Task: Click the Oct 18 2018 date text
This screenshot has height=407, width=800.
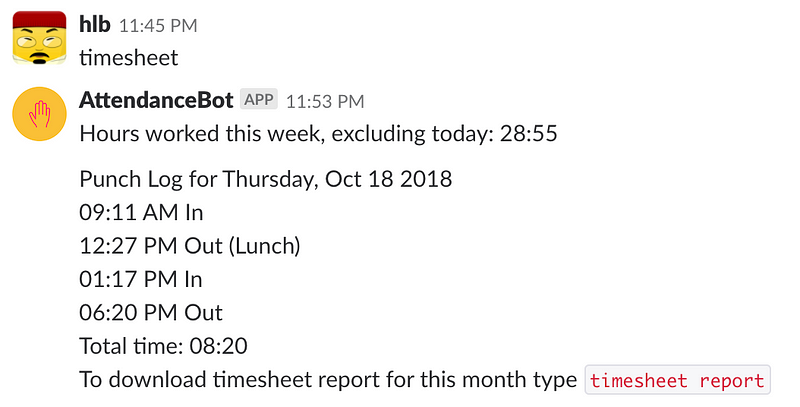Action: click(x=388, y=180)
